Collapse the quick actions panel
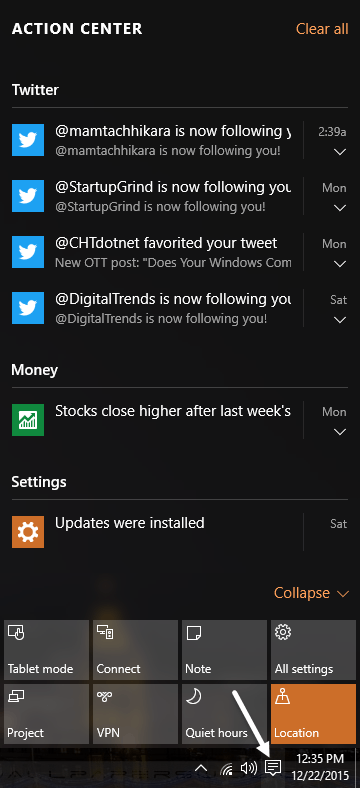This screenshot has width=360, height=788. pos(311,593)
